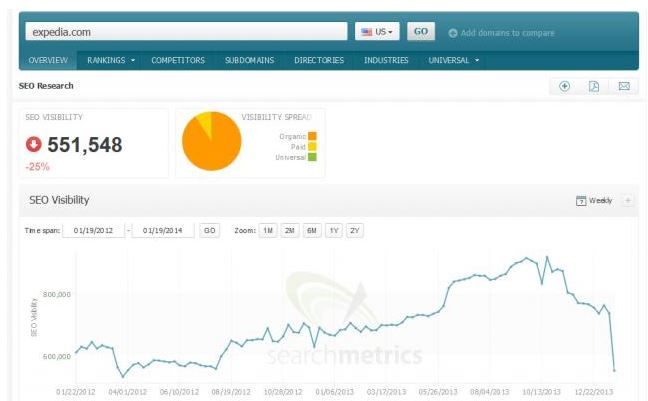
Task: Set chart zoom to 2Y
Action: click(x=355, y=231)
